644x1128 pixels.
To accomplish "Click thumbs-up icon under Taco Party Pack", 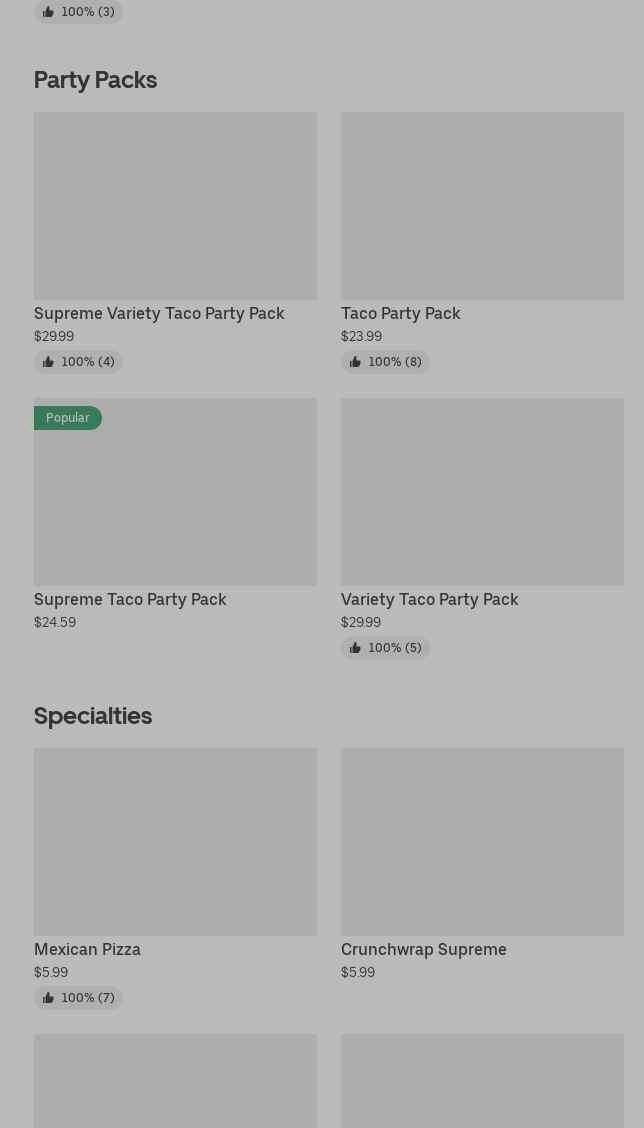I will click(355, 362).
